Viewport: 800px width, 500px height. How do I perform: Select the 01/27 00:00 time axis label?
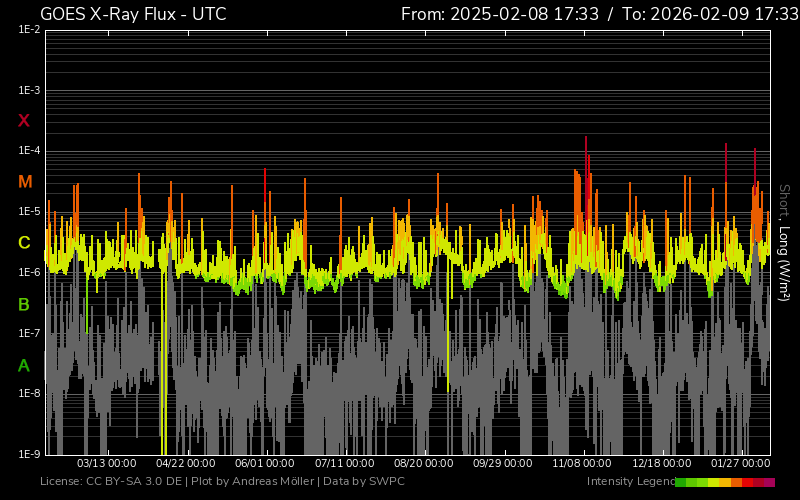(740, 464)
